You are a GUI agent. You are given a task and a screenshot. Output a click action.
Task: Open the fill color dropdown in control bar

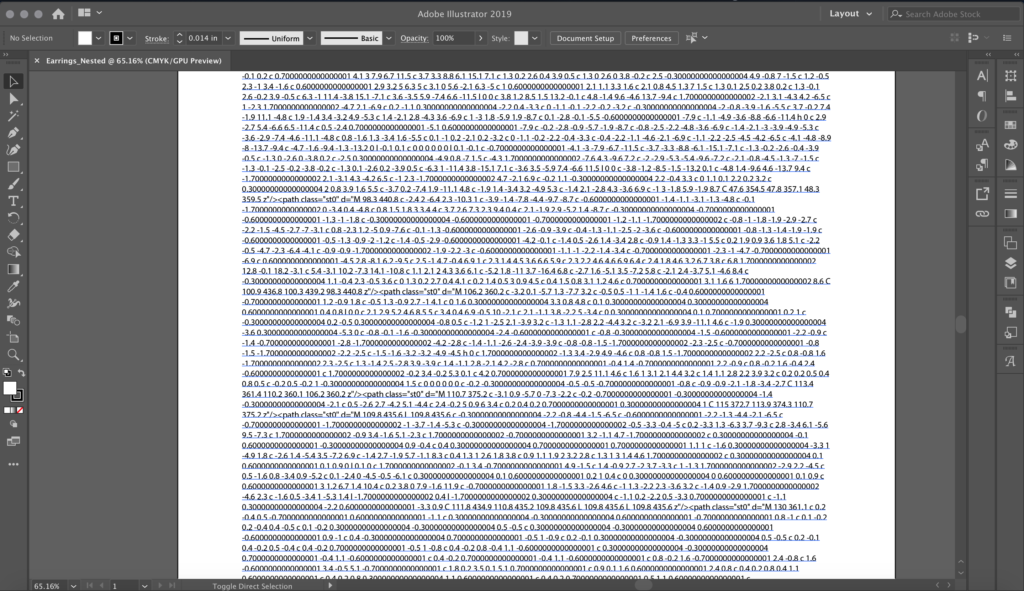(x=99, y=39)
